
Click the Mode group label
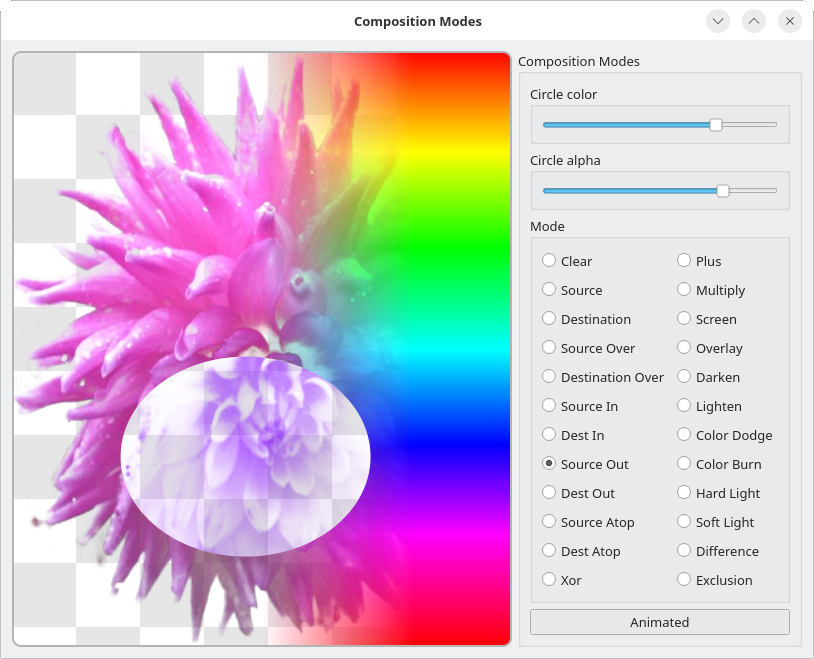tap(547, 226)
